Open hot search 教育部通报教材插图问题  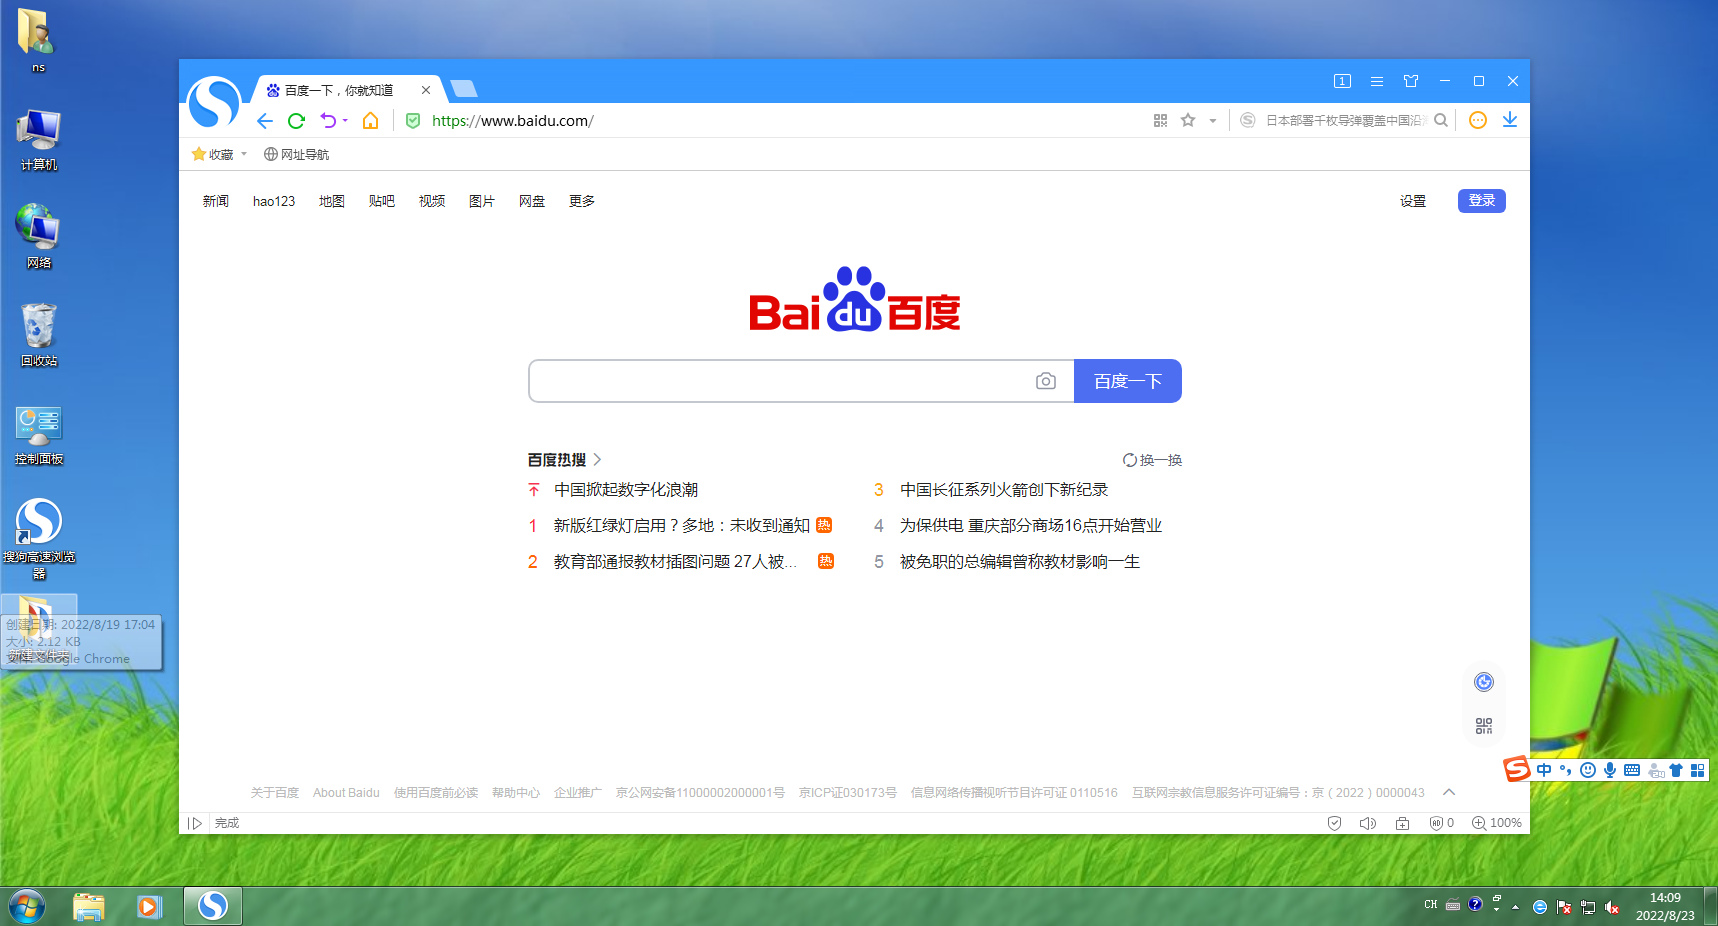[x=675, y=562]
